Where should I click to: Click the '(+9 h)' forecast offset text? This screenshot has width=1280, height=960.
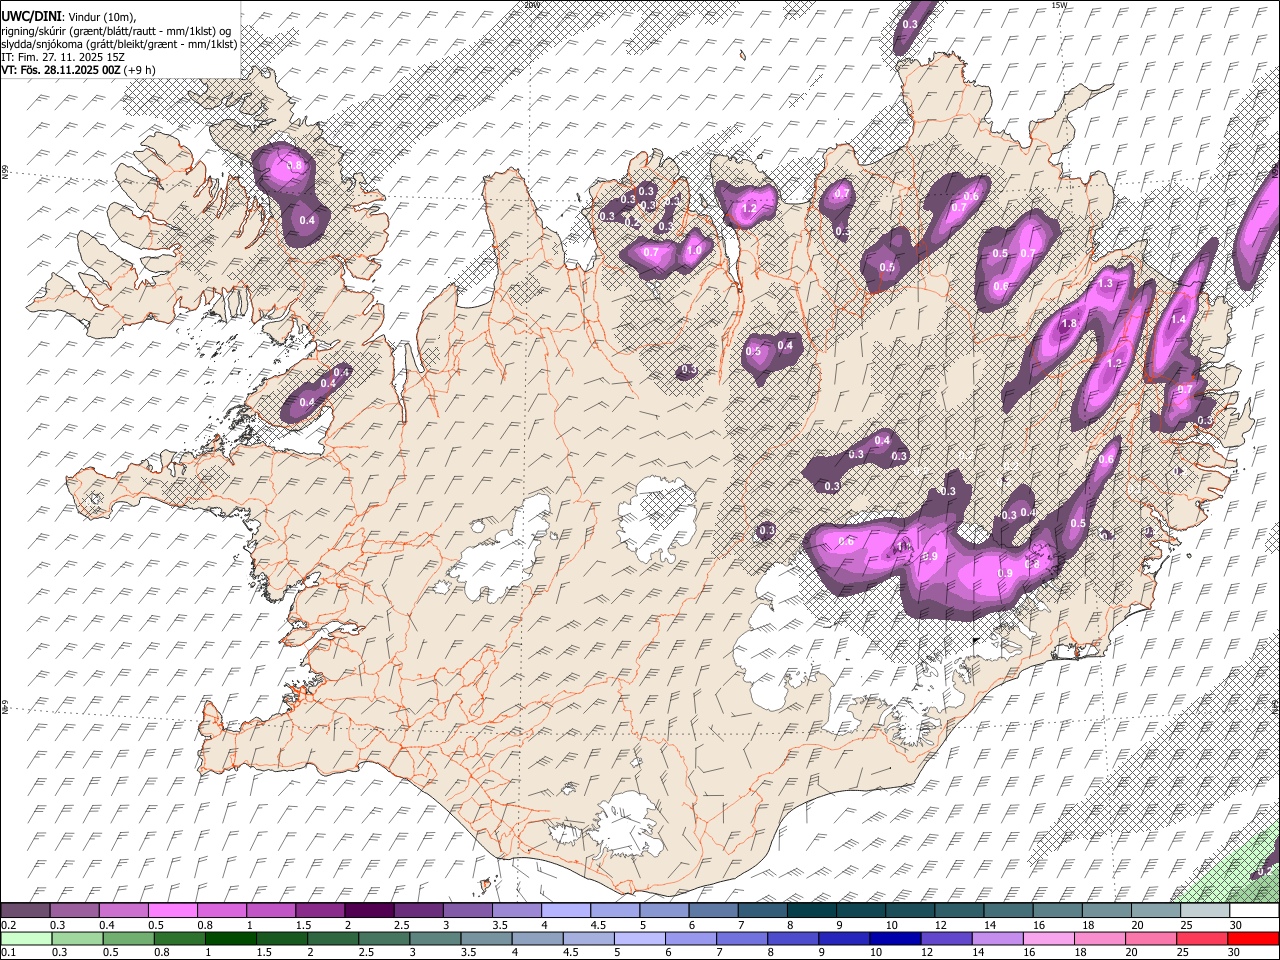pos(140,70)
